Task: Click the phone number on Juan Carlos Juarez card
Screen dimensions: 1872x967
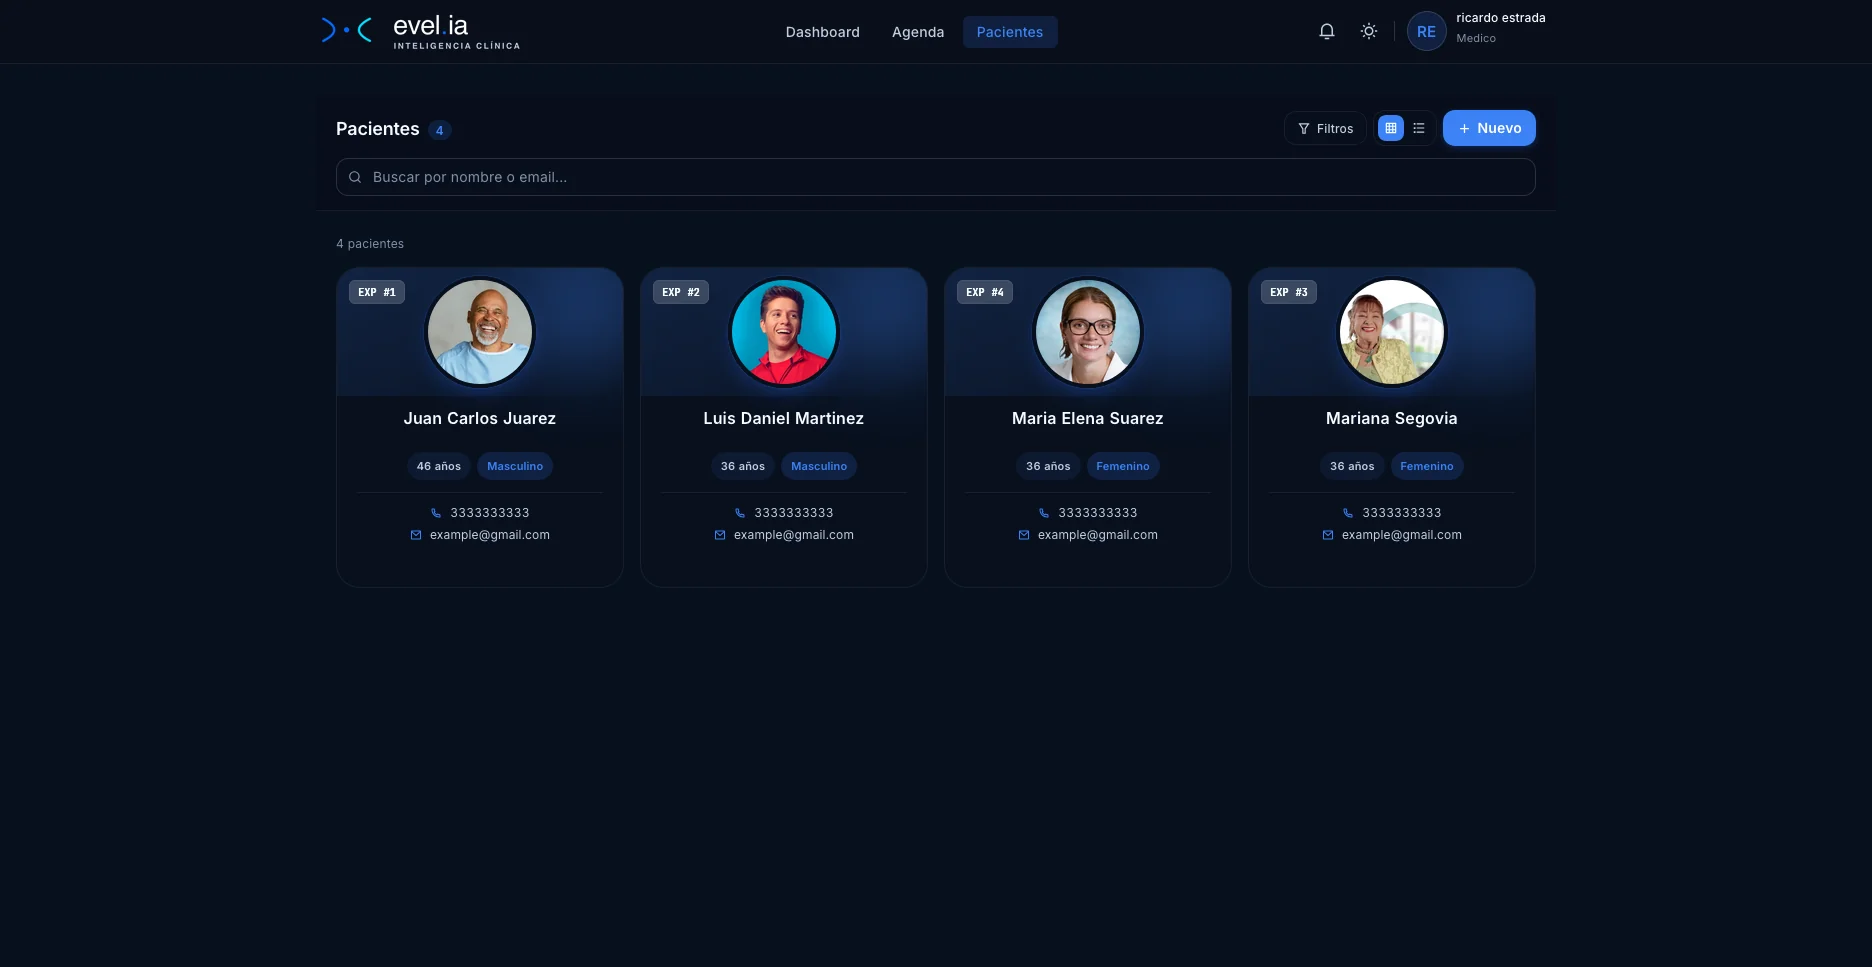Action: [x=490, y=513]
